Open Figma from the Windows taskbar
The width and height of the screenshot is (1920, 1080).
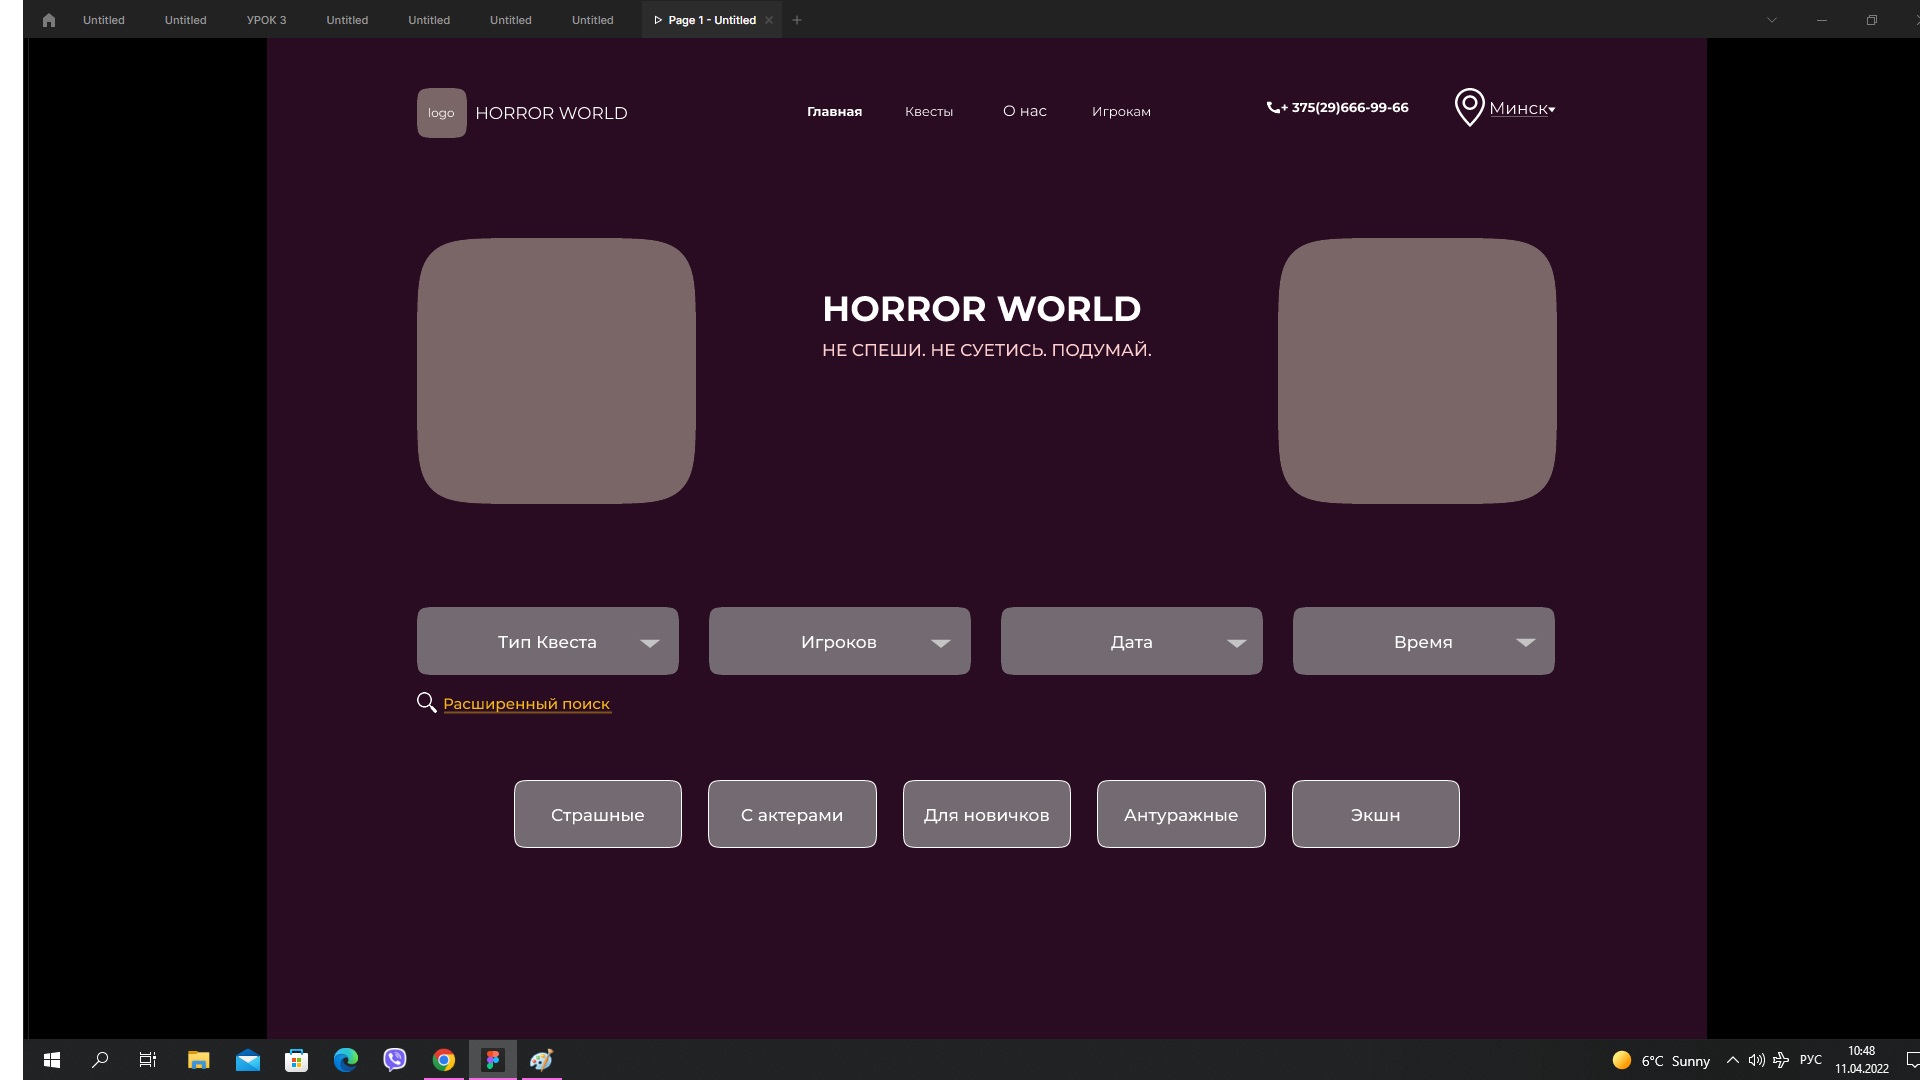[x=493, y=1060]
